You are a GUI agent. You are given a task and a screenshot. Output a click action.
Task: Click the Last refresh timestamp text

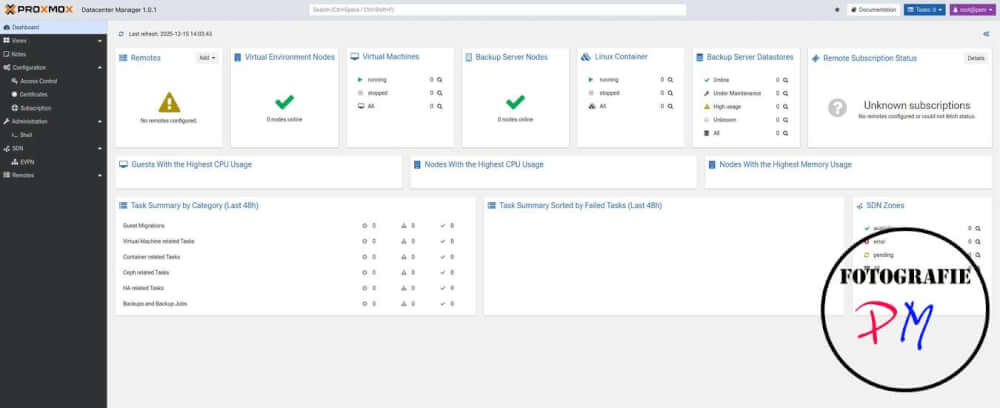[170, 34]
